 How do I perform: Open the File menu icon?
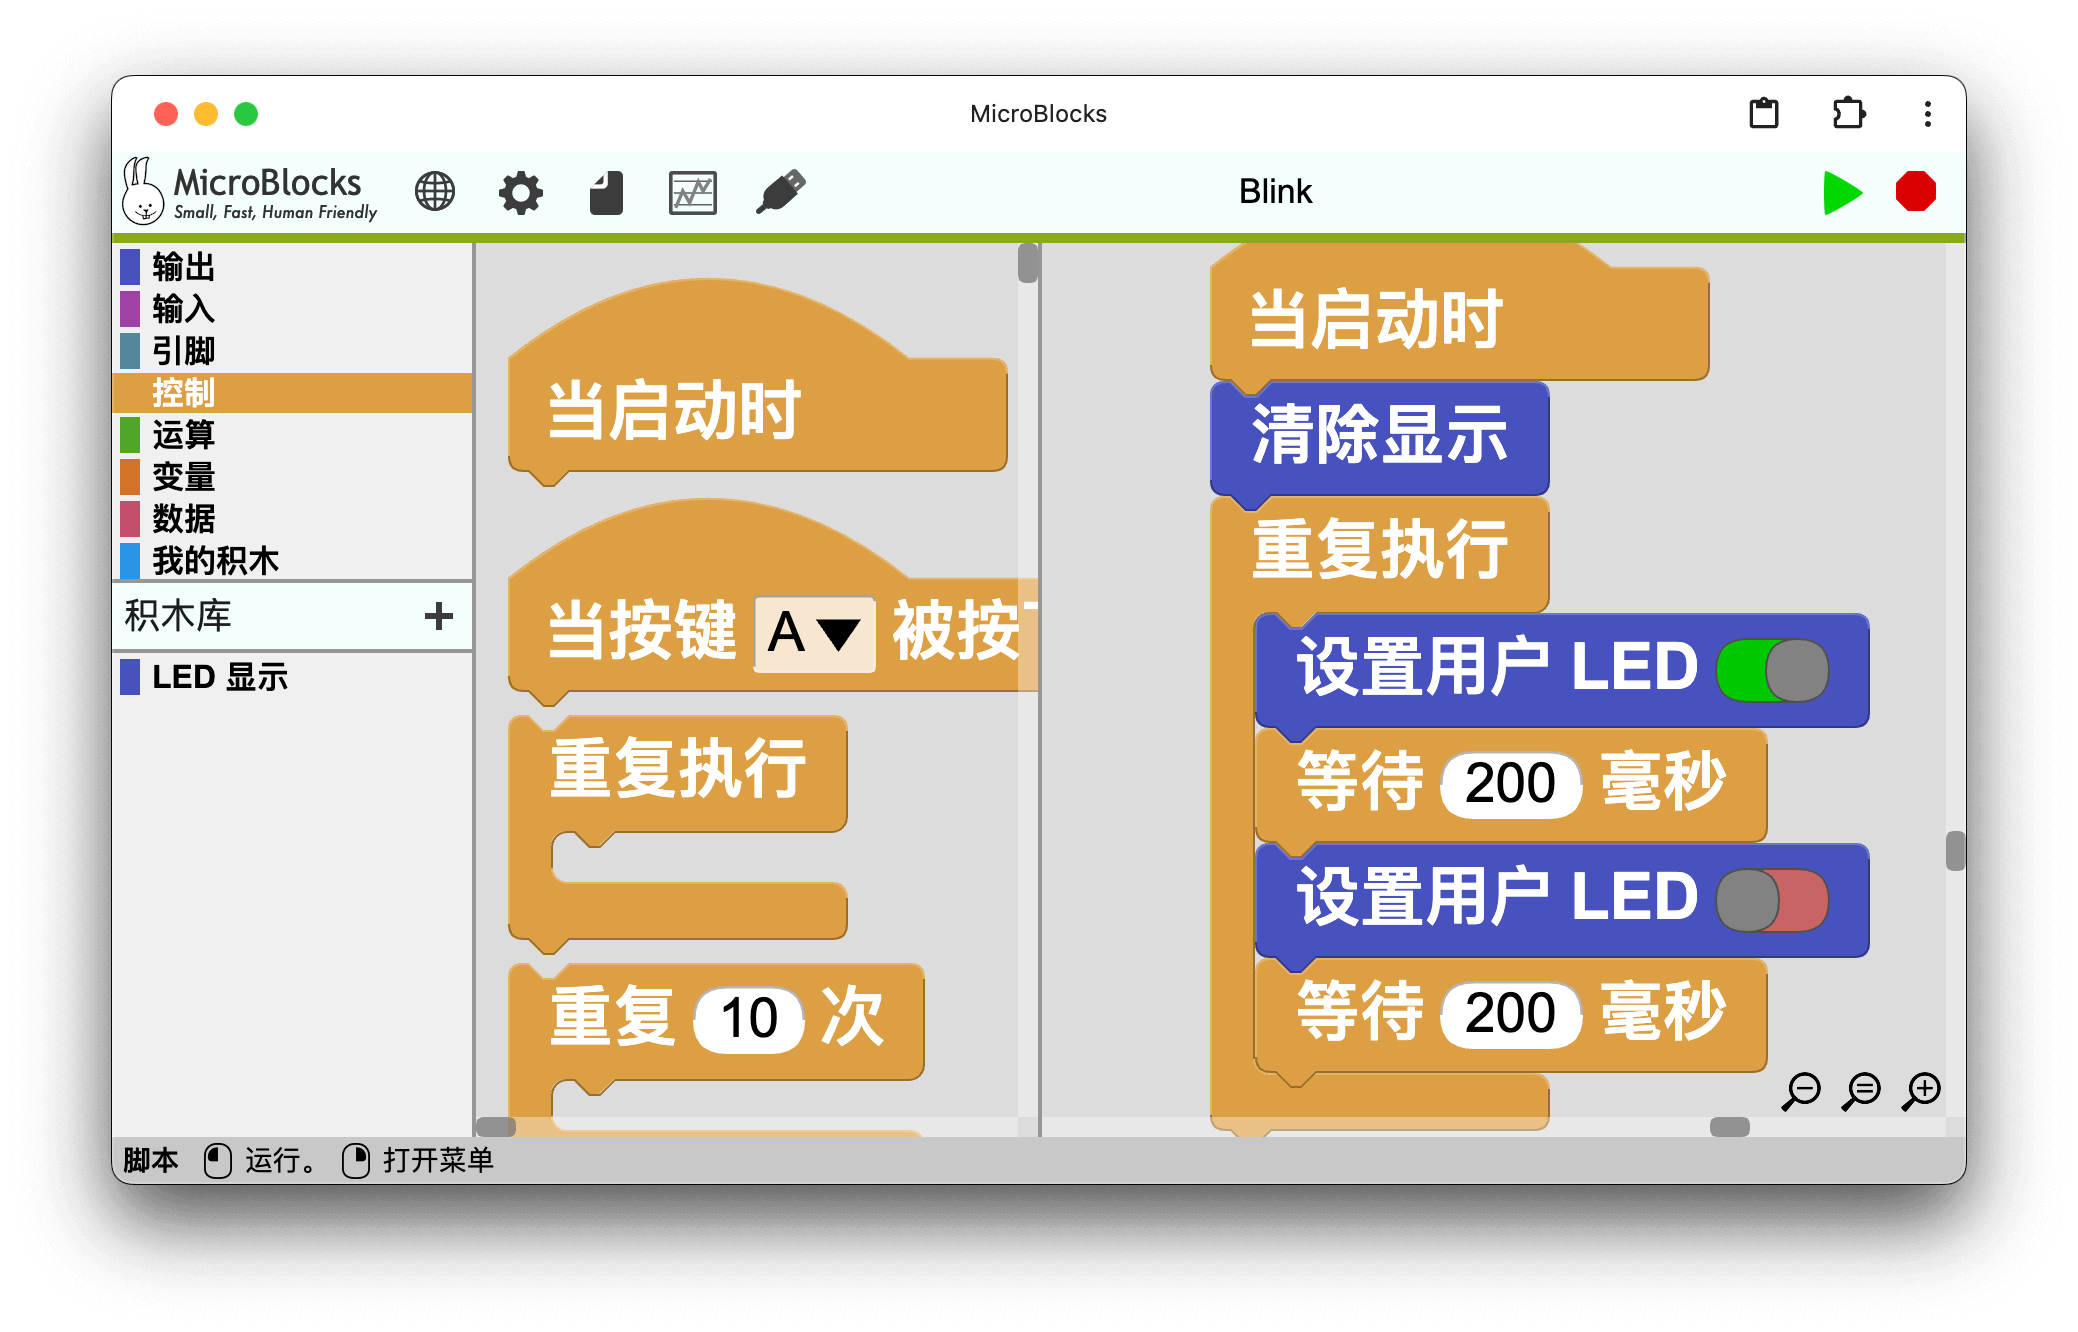pyautogui.click(x=606, y=192)
